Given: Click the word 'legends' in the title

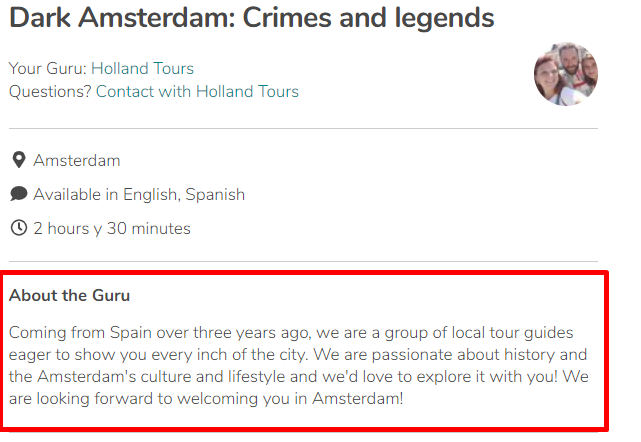Looking at the screenshot, I should point(444,18).
